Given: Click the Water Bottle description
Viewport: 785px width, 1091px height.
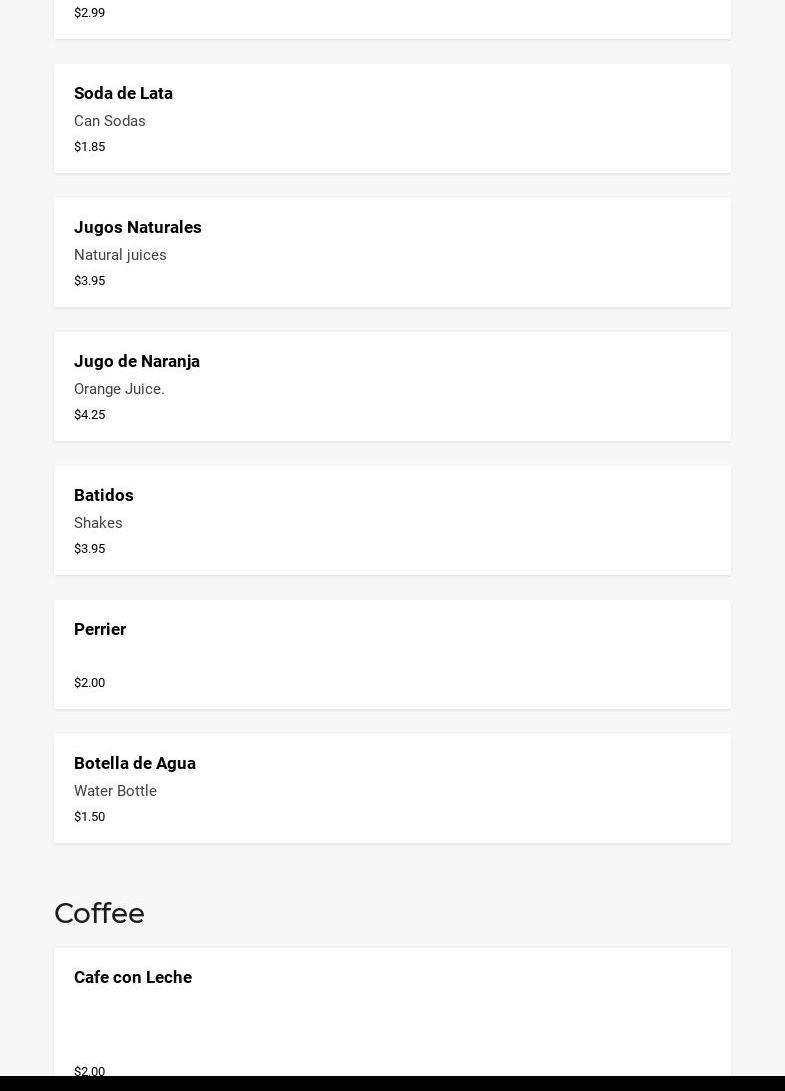Looking at the screenshot, I should [x=115, y=791].
